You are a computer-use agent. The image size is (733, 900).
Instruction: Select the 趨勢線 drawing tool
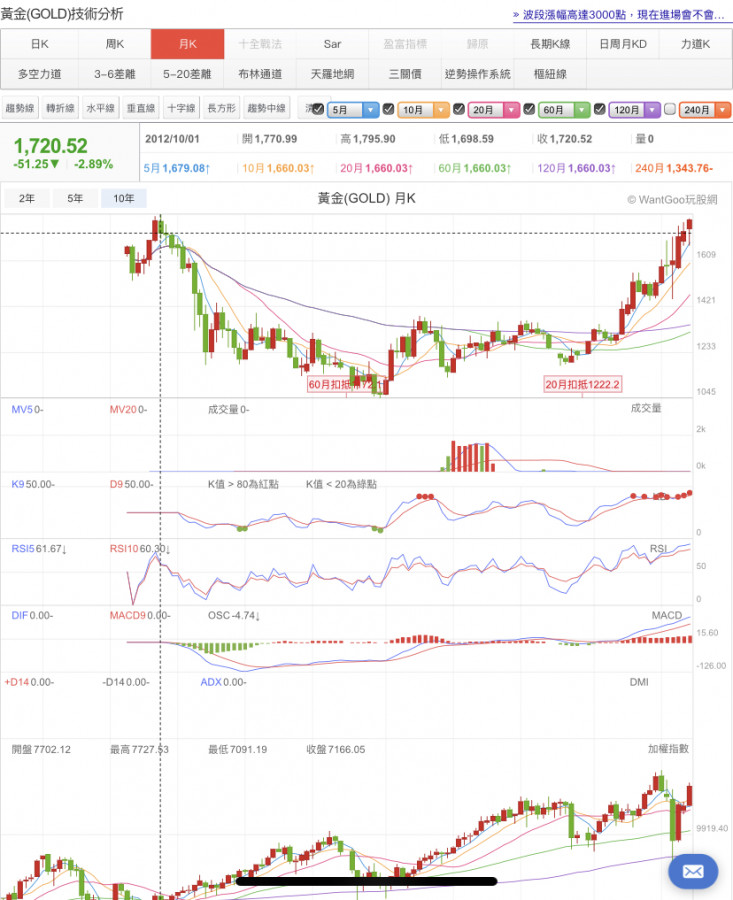tap(20, 108)
